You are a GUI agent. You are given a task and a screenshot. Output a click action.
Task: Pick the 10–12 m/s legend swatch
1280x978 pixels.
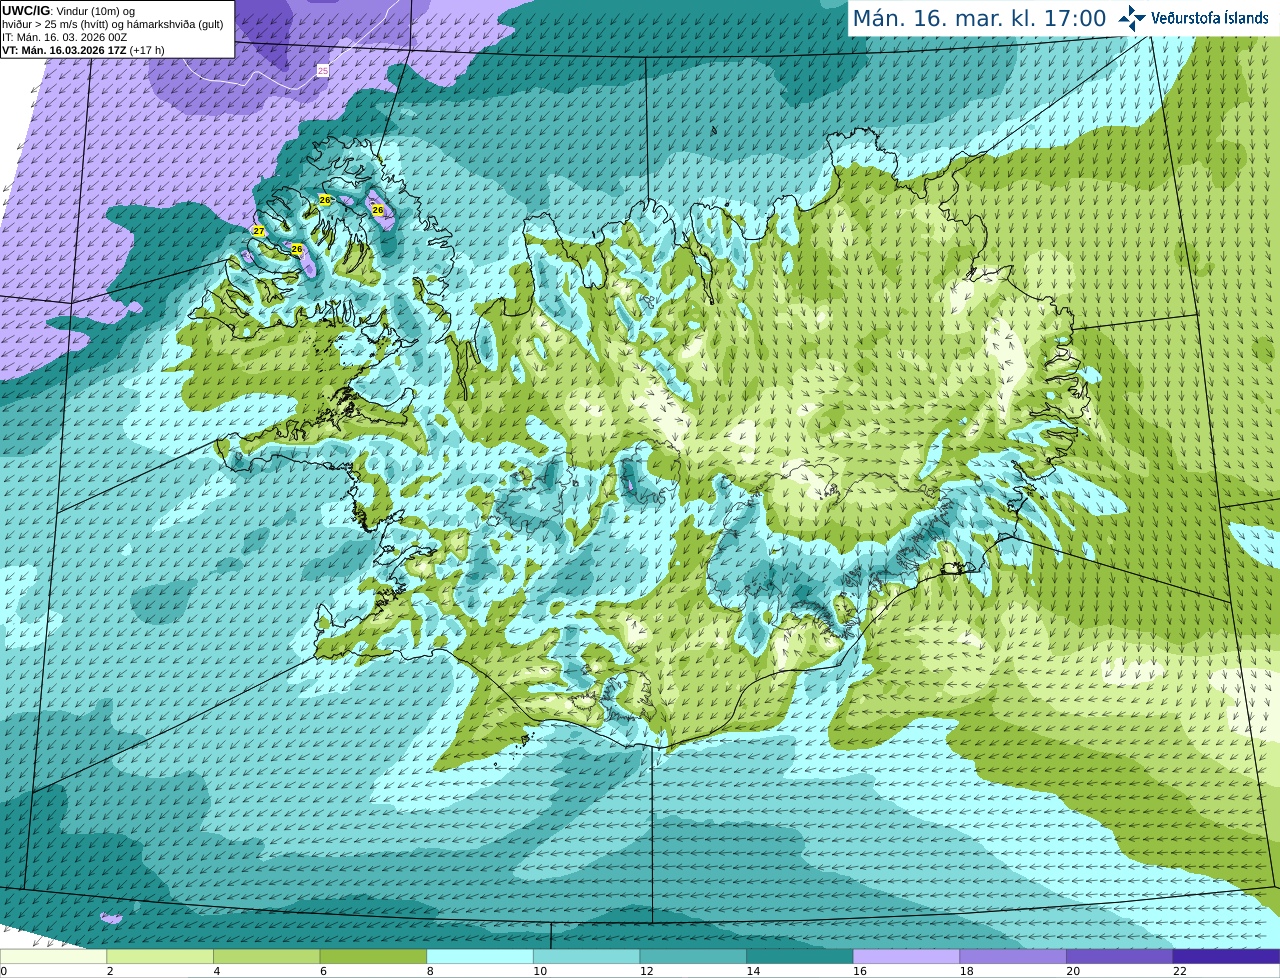click(586, 957)
